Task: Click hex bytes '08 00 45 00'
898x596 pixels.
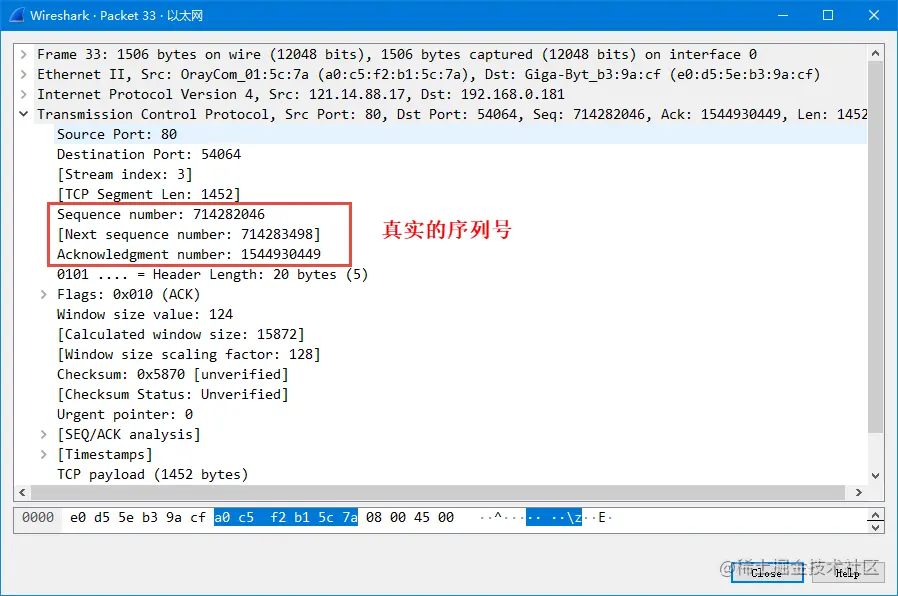Action: [409, 518]
